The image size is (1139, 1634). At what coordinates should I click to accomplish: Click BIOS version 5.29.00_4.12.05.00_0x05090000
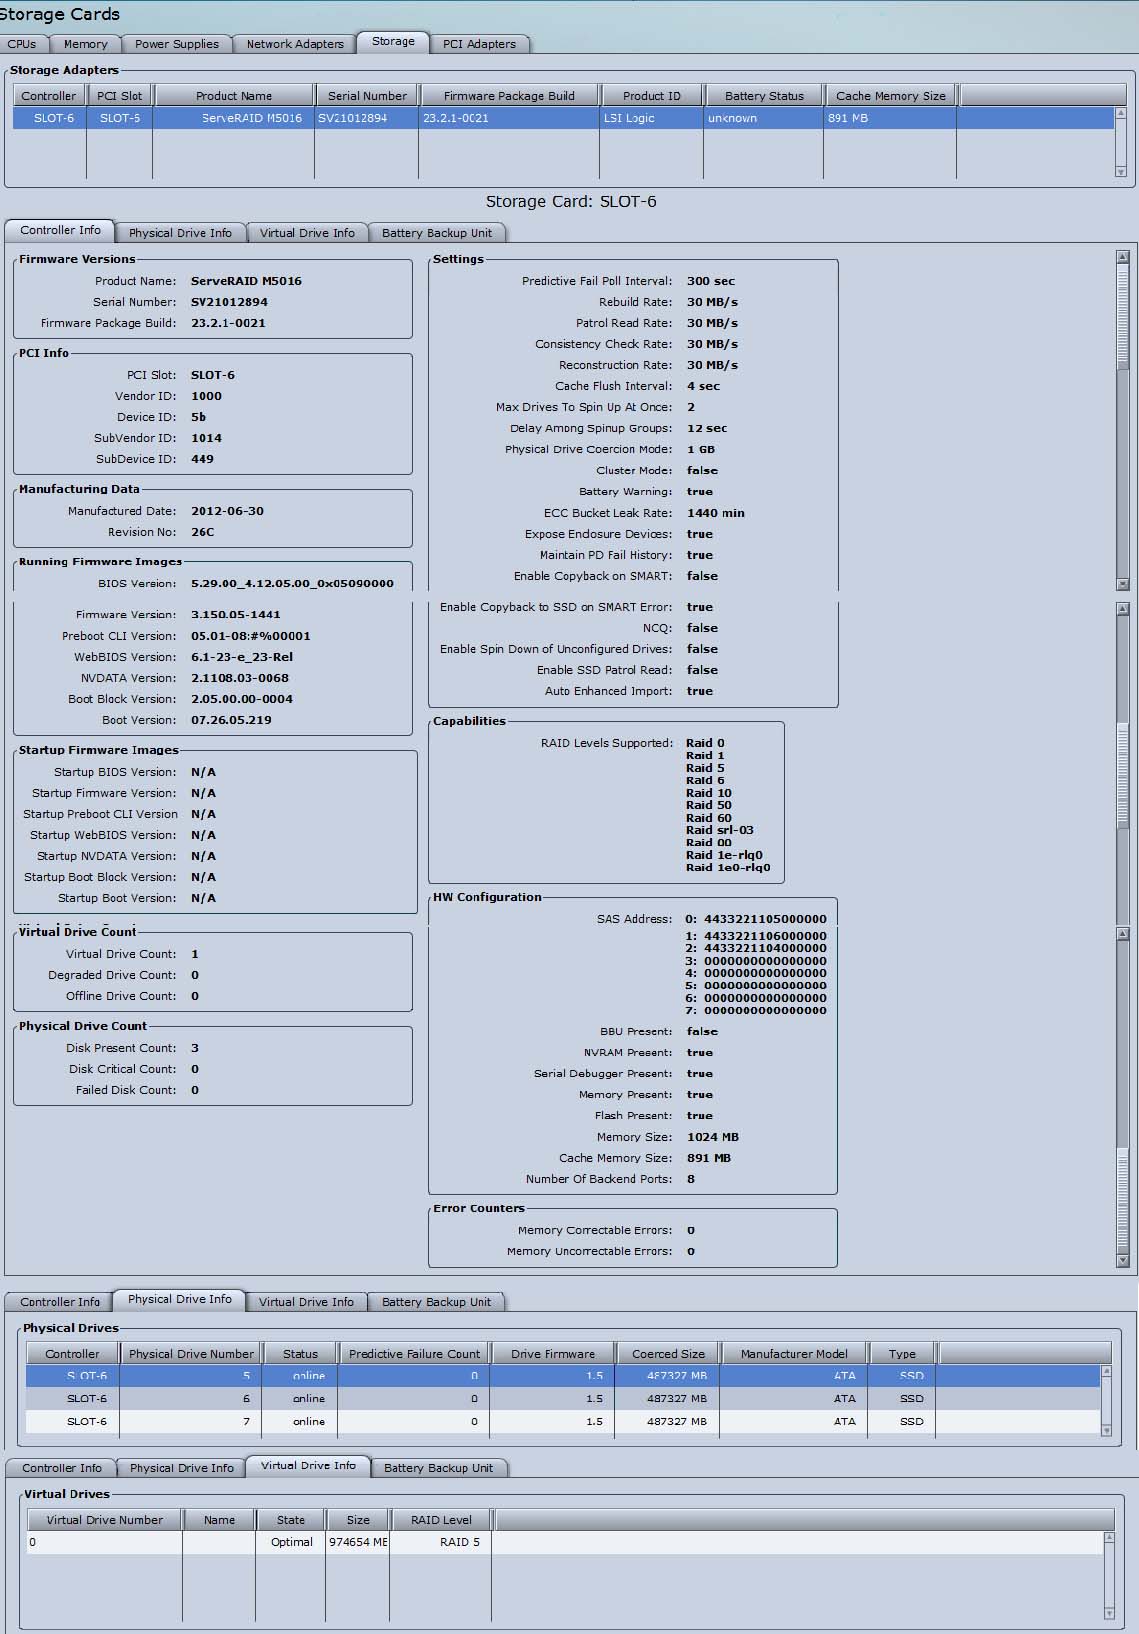[x=292, y=583]
